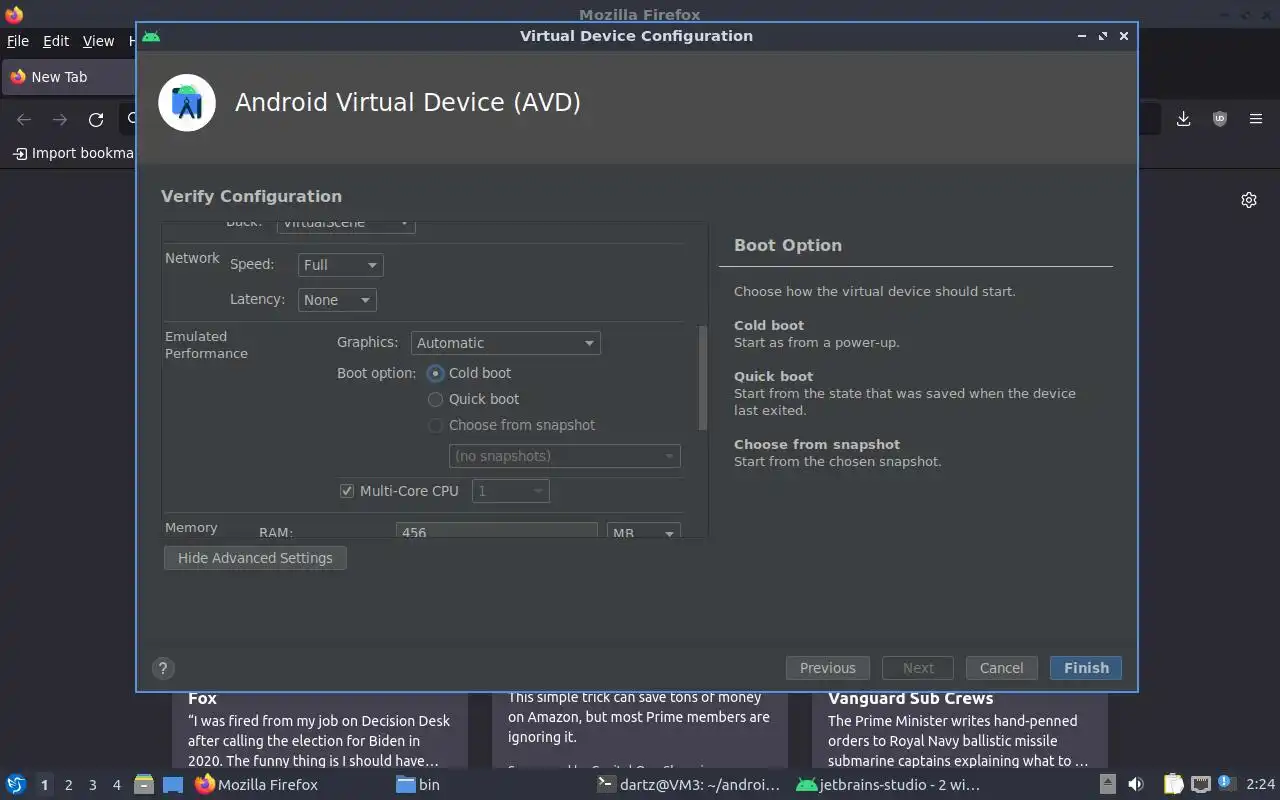Open the Graphics dropdown
This screenshot has width=1280, height=800.
(x=505, y=343)
